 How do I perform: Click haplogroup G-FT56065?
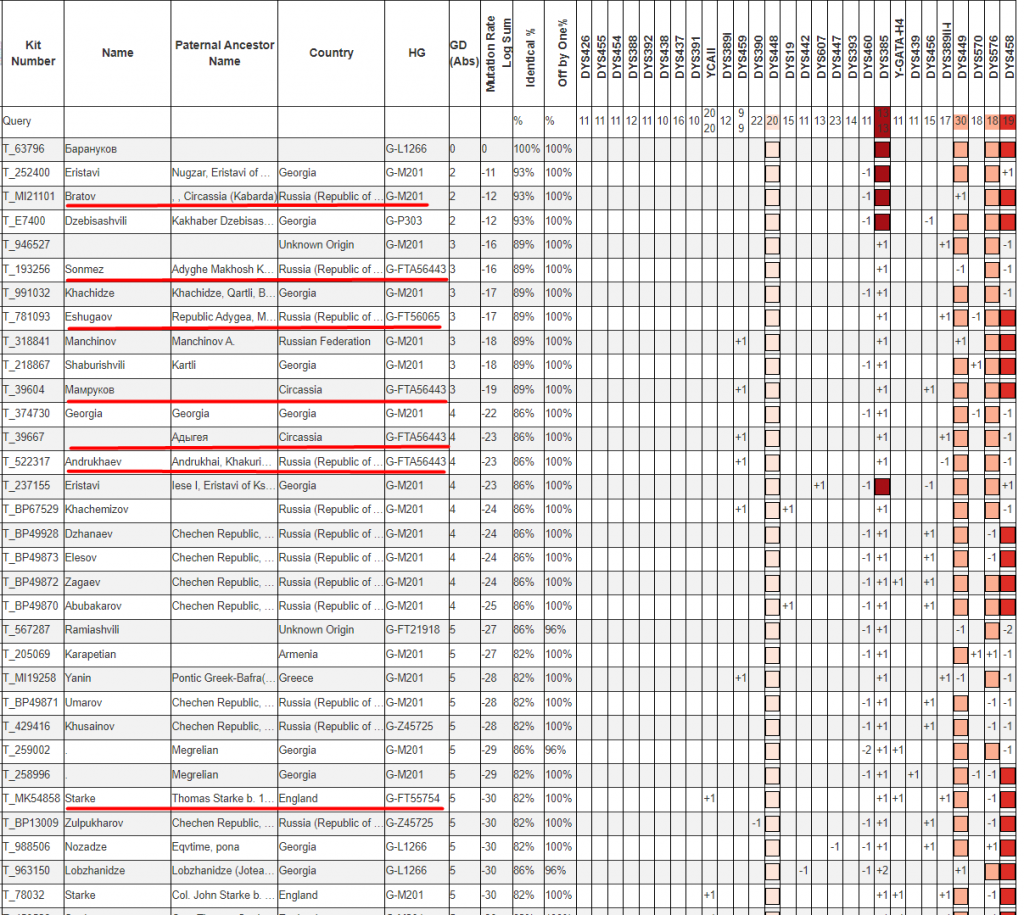point(415,317)
